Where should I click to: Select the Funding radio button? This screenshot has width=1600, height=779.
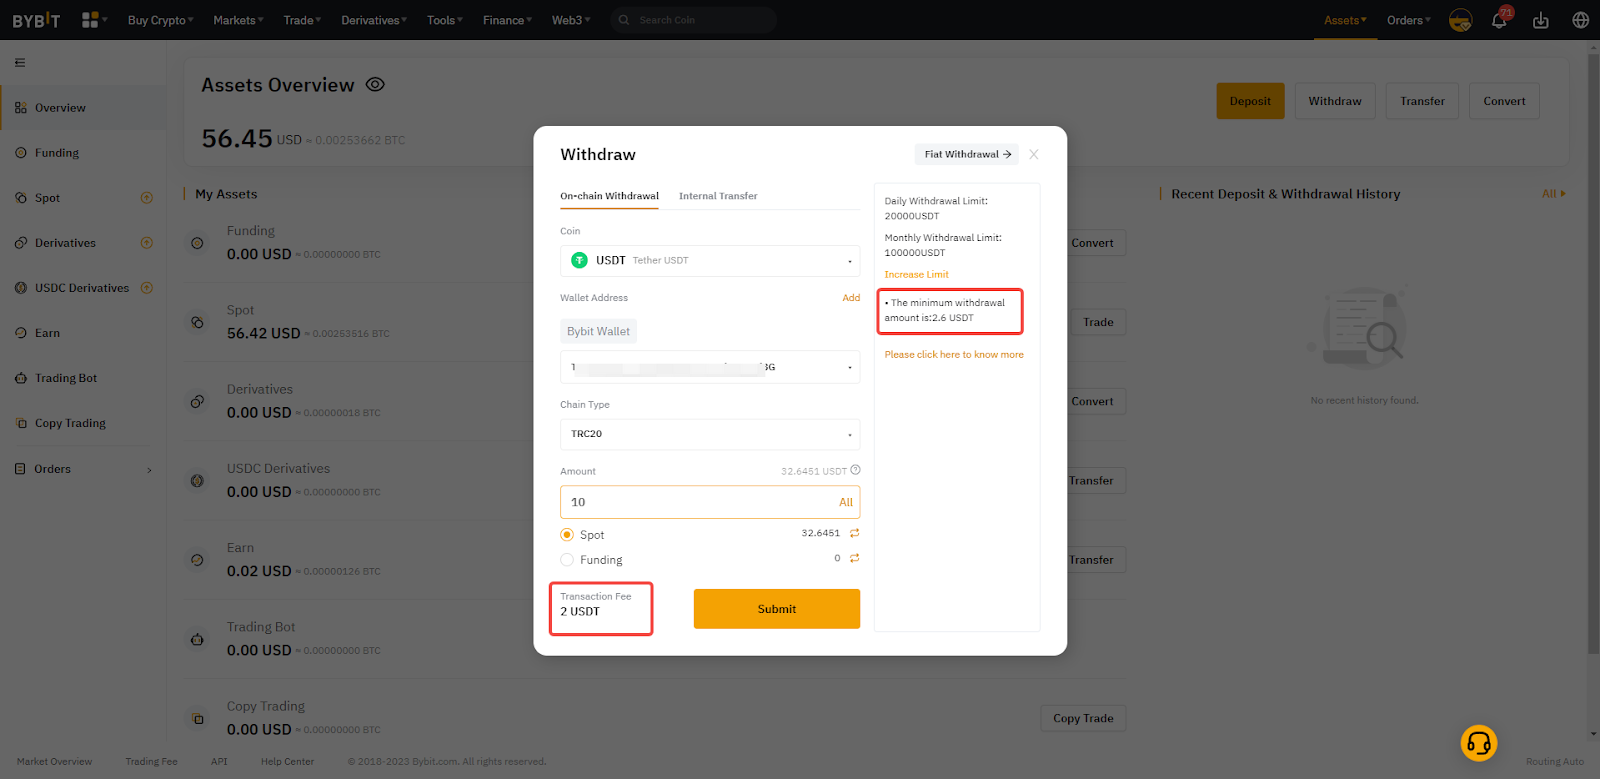(567, 560)
